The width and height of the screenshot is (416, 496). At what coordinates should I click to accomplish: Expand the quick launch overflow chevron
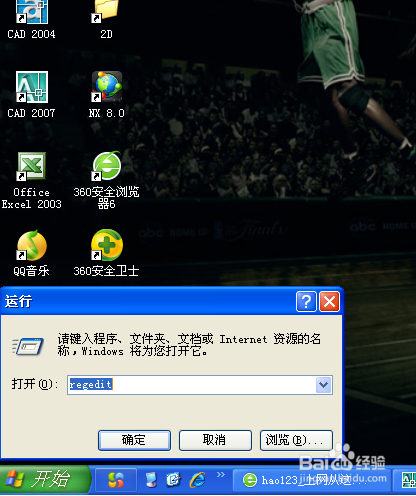(221, 474)
